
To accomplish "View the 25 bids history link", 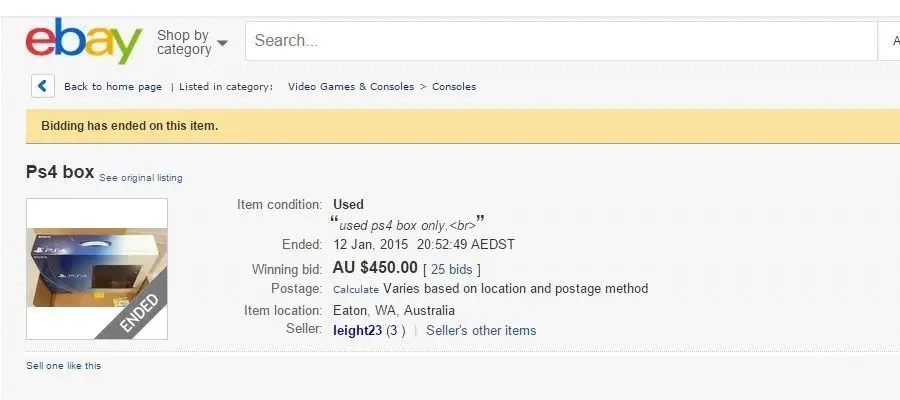I will [452, 269].
